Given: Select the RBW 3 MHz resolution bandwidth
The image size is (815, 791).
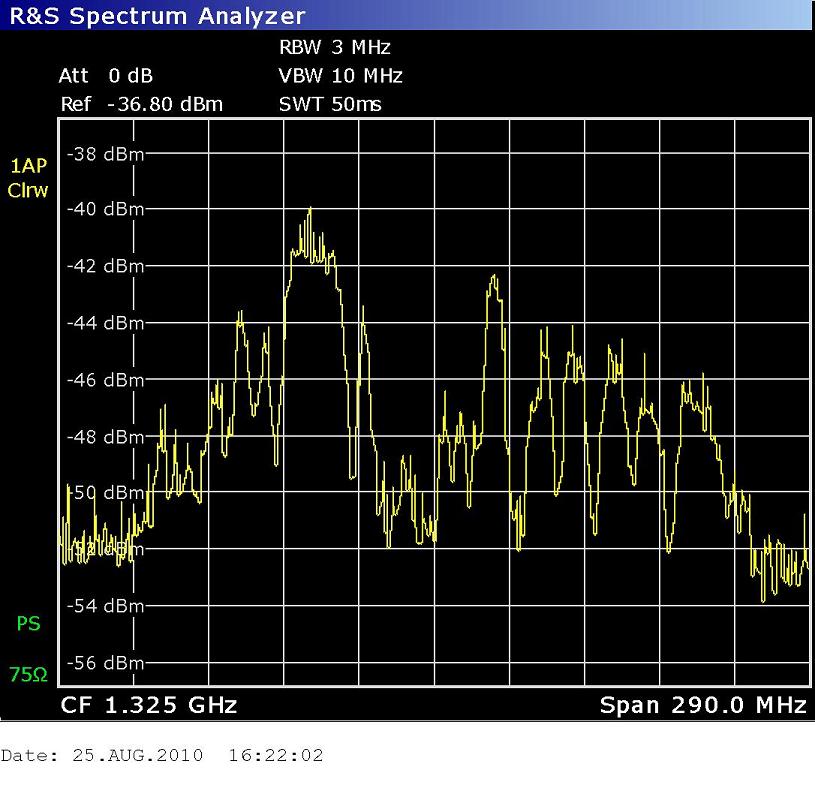Looking at the screenshot, I should (x=334, y=47).
